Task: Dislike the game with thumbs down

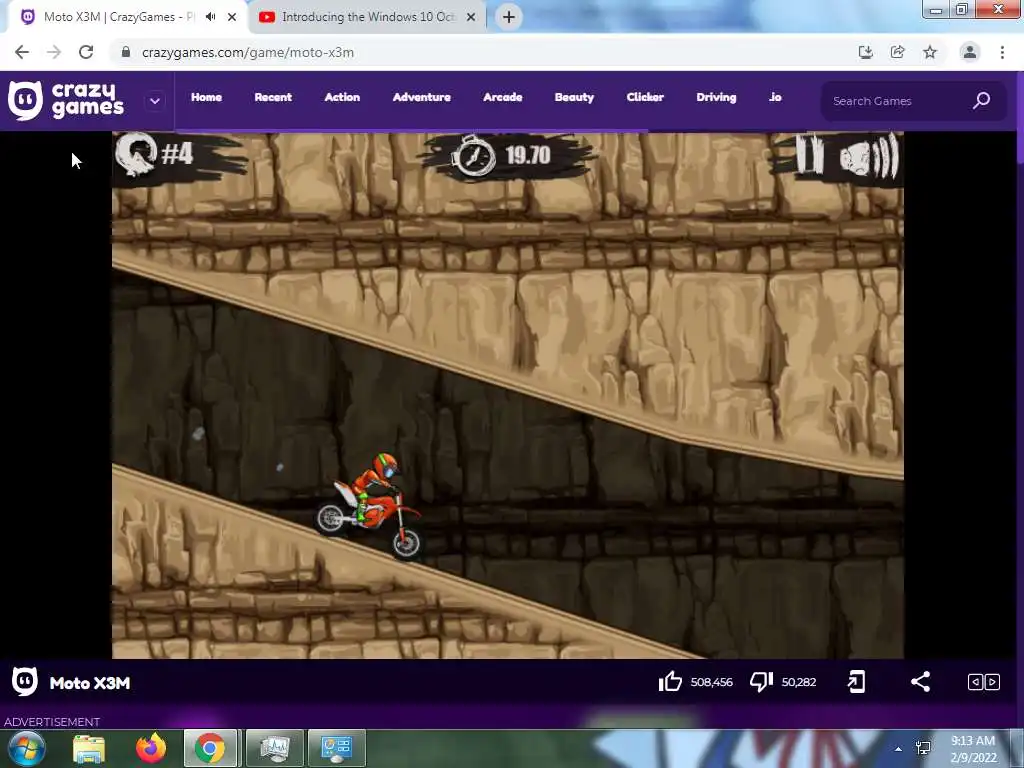Action: click(761, 682)
